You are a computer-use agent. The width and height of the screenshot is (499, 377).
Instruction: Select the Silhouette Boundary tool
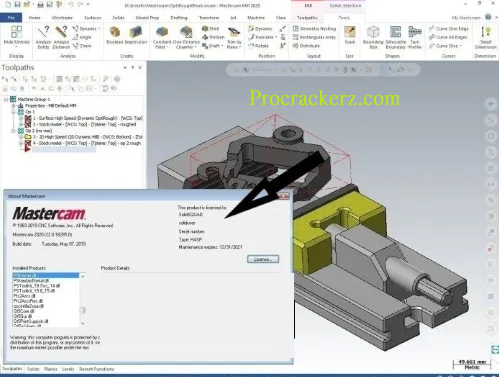pos(395,37)
